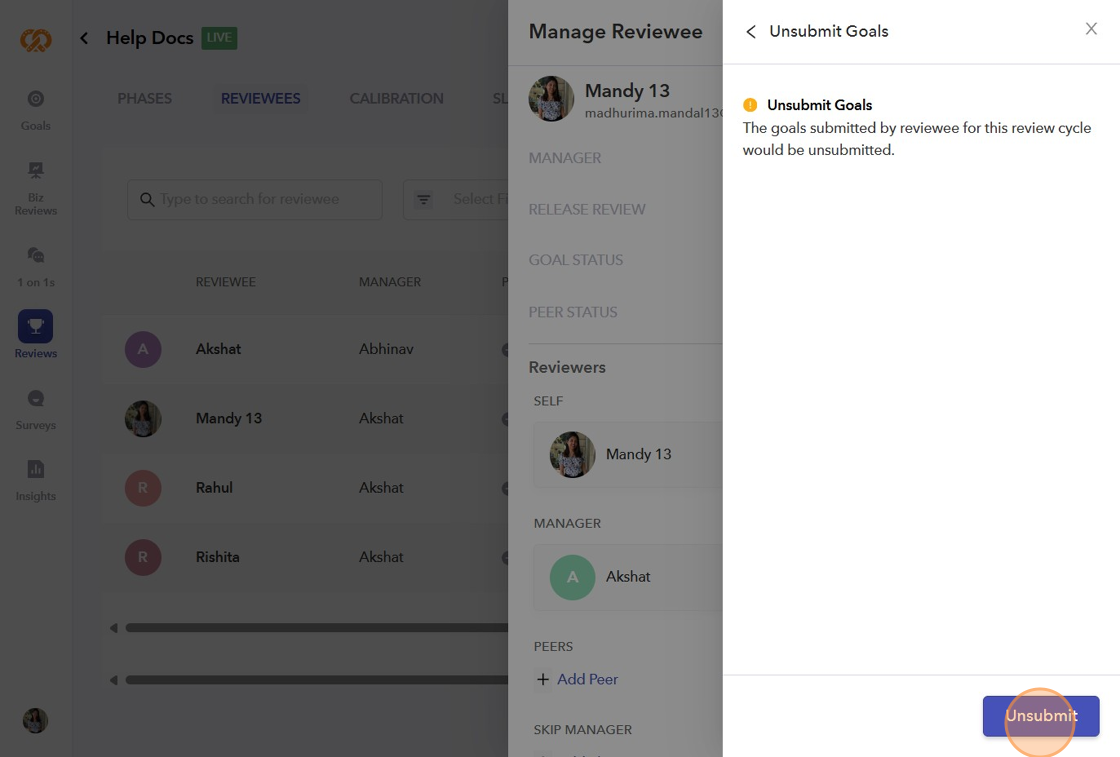Go to the 1 on 1s section

[x=35, y=267]
